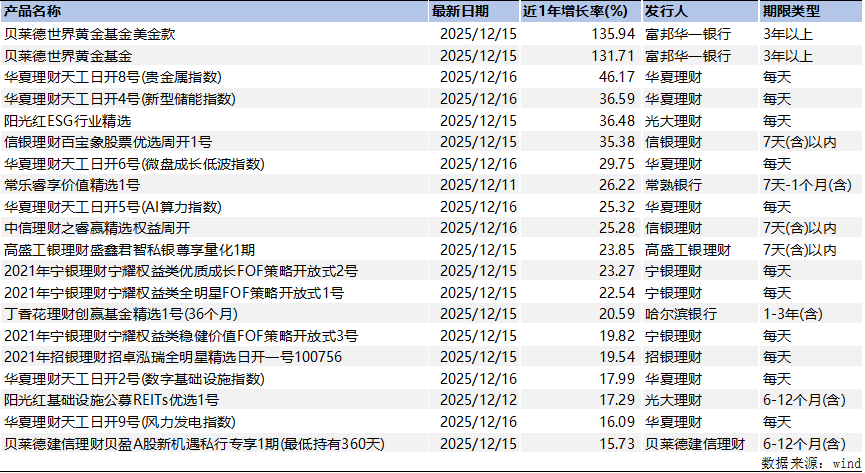Click the value 22.54

pos(617,293)
